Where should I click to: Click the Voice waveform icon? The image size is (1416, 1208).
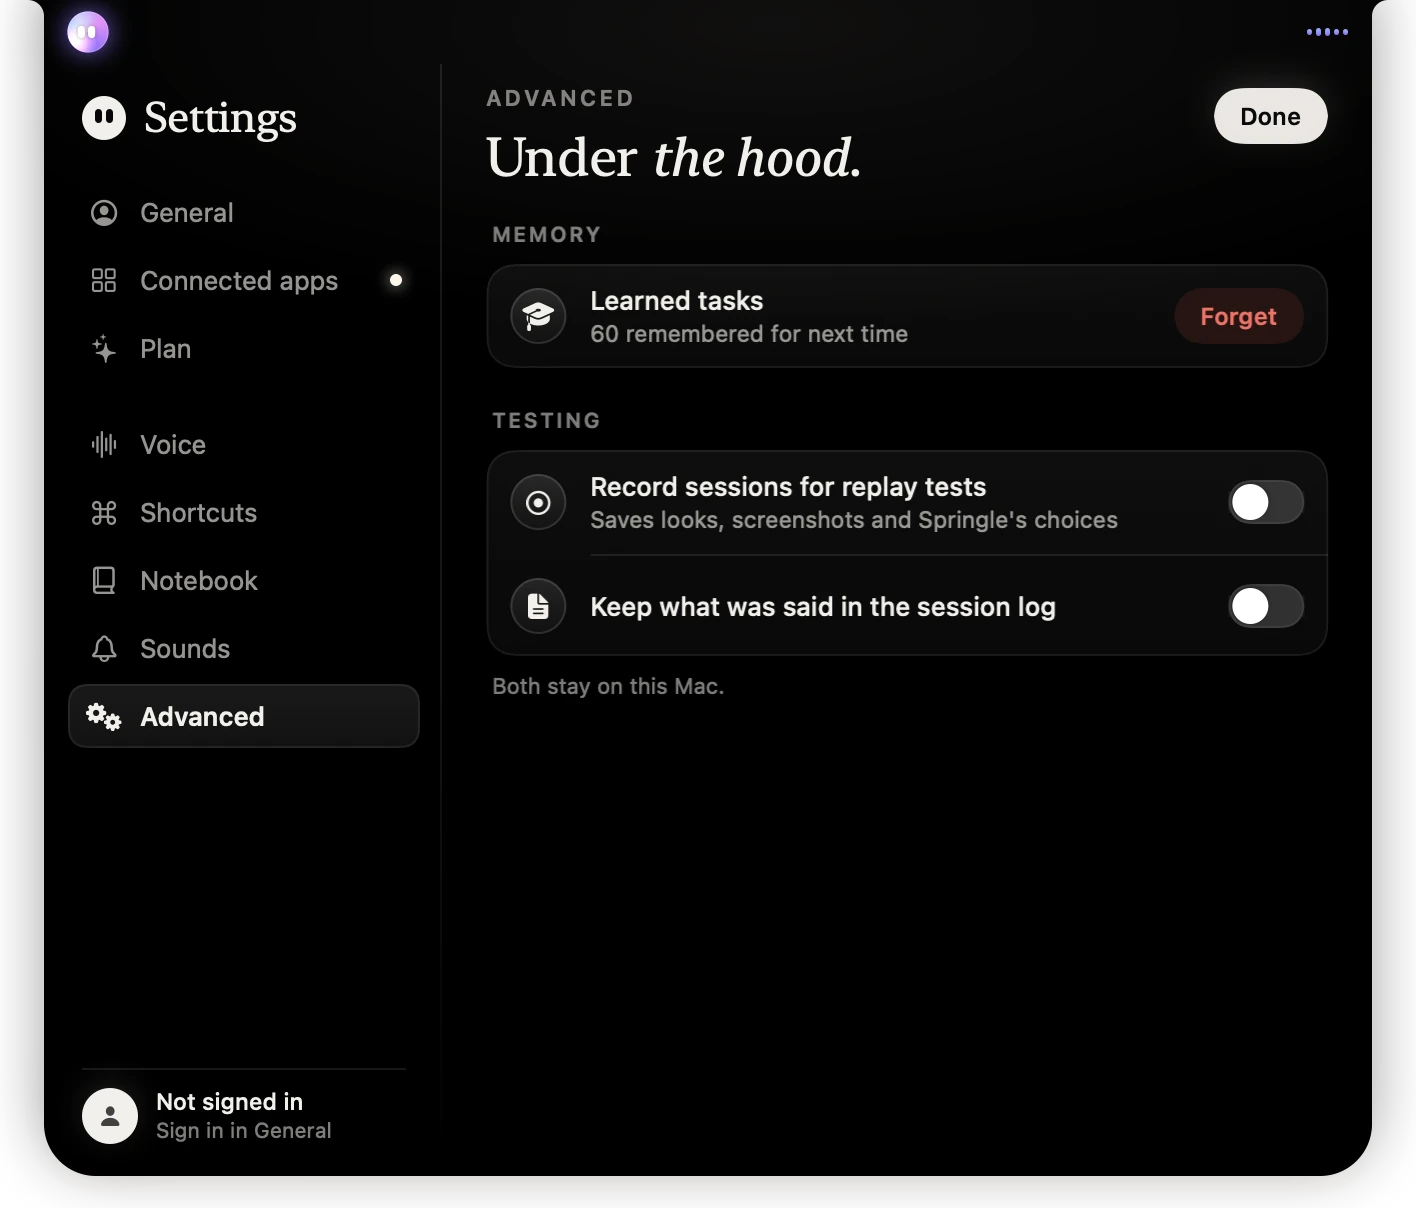click(x=104, y=445)
